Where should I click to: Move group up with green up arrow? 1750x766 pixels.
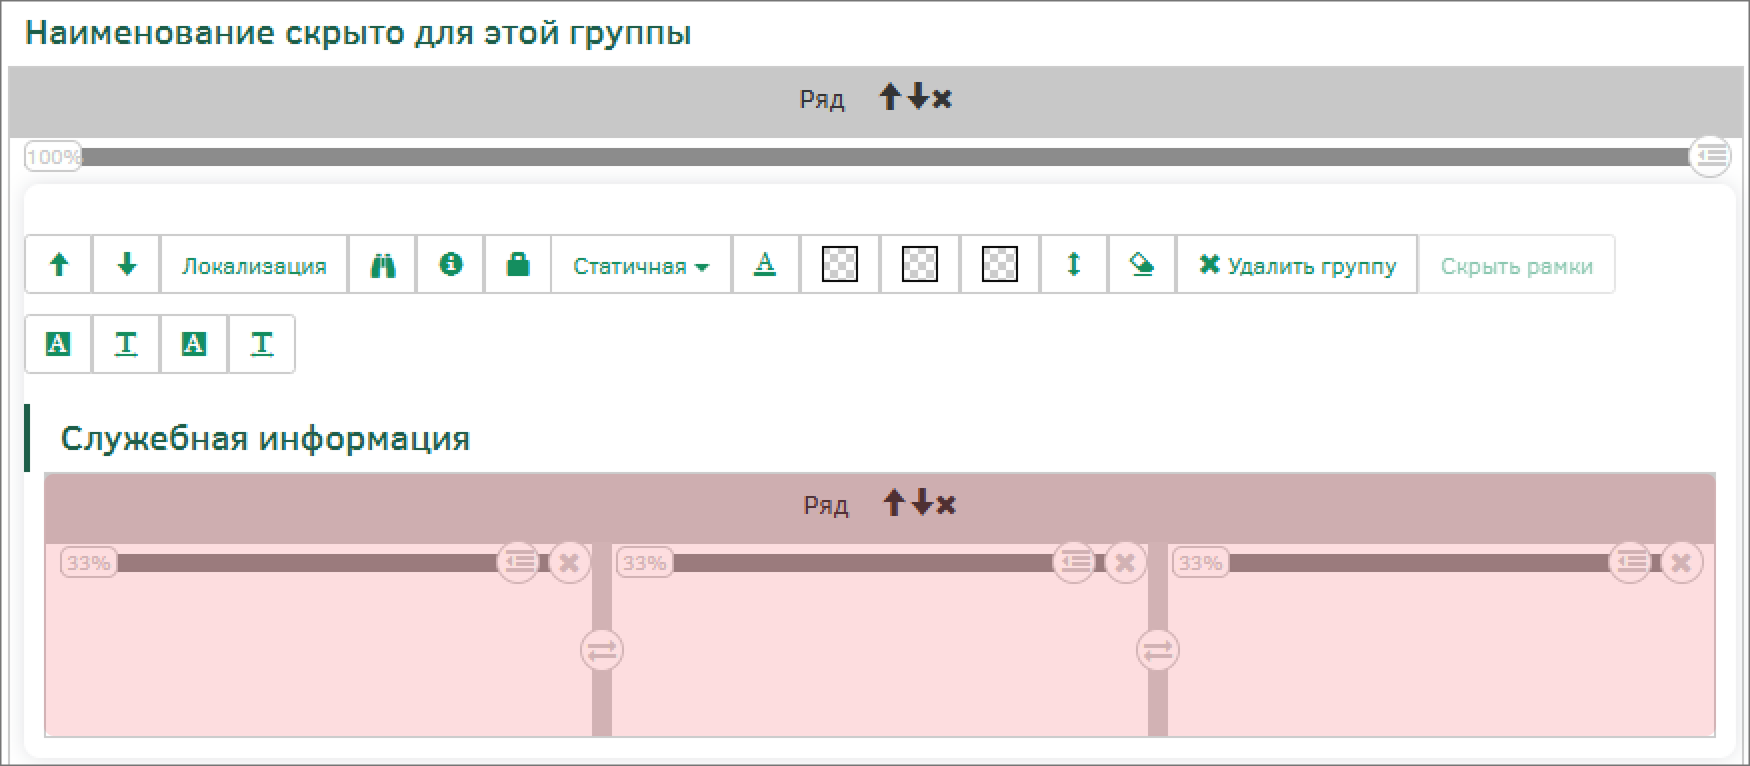click(59, 265)
